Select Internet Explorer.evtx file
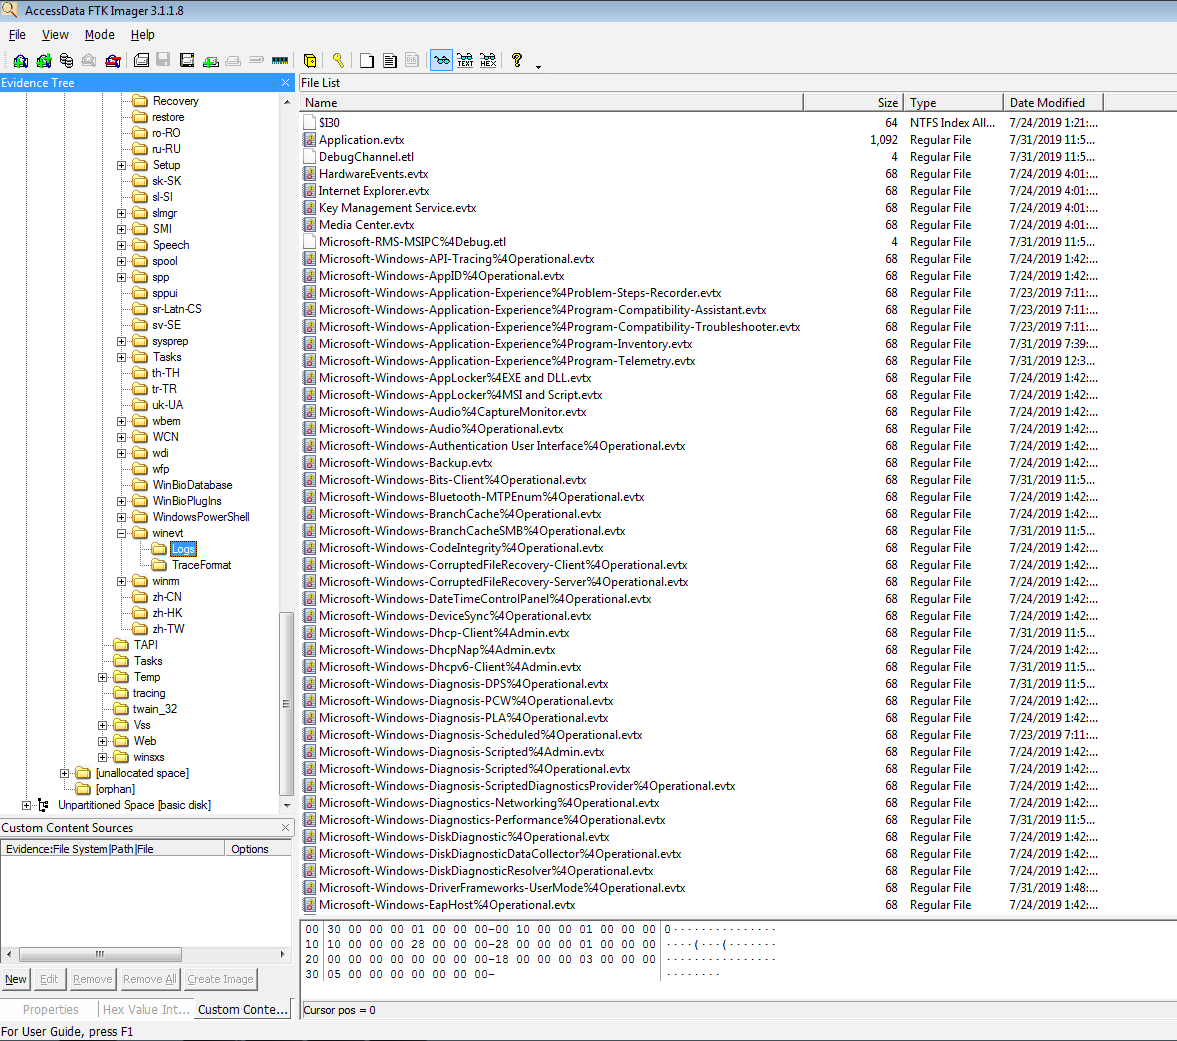 click(374, 191)
